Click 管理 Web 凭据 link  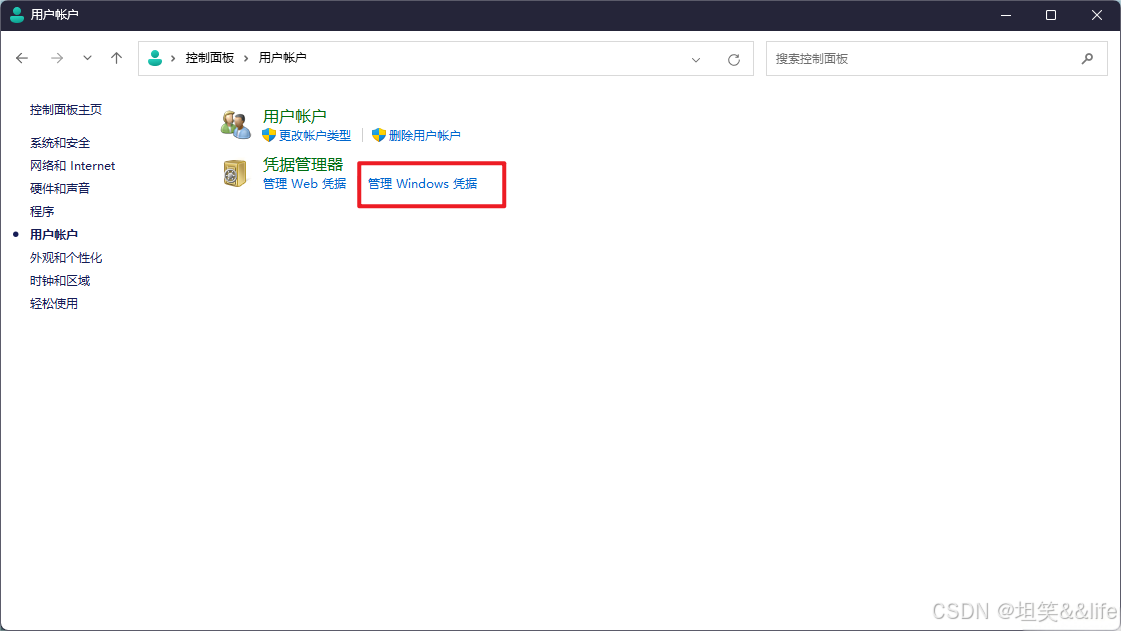pyautogui.click(x=305, y=184)
